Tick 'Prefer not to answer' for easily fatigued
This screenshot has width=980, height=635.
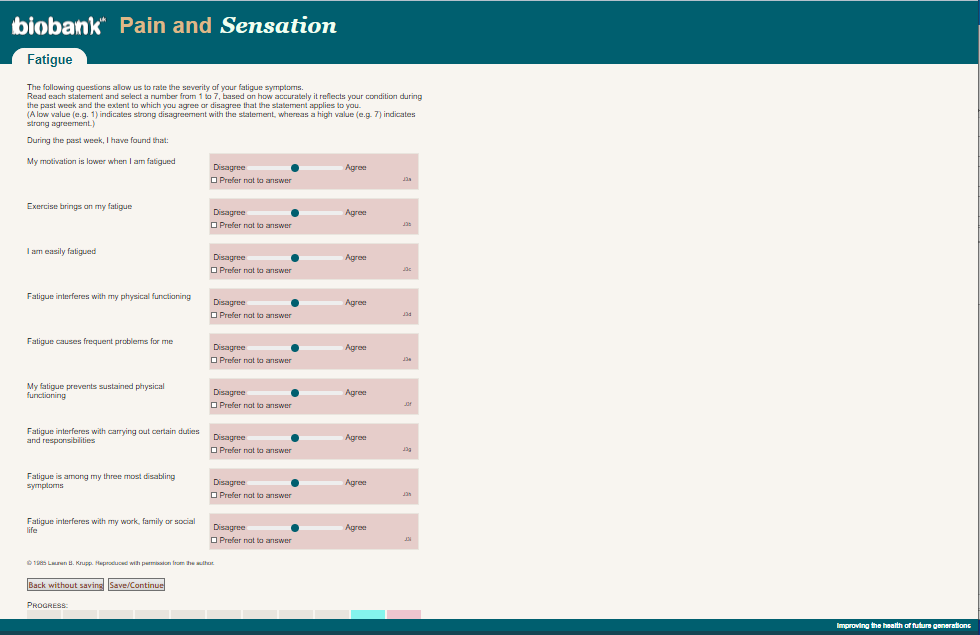pyautogui.click(x=214, y=270)
